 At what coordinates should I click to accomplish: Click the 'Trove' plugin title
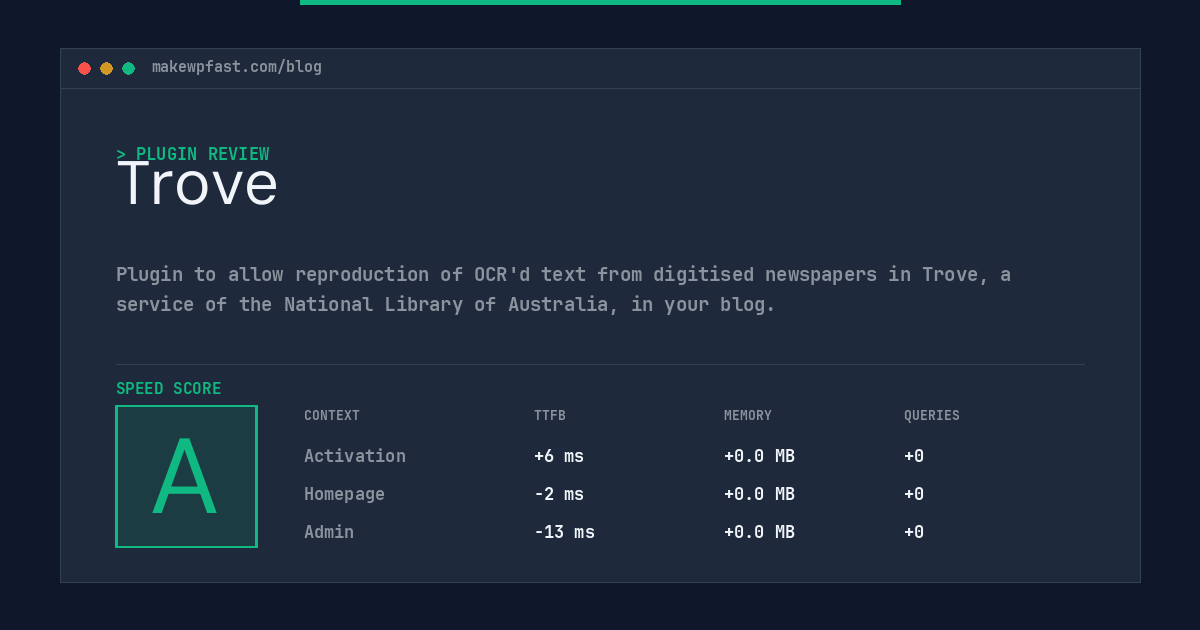(197, 184)
